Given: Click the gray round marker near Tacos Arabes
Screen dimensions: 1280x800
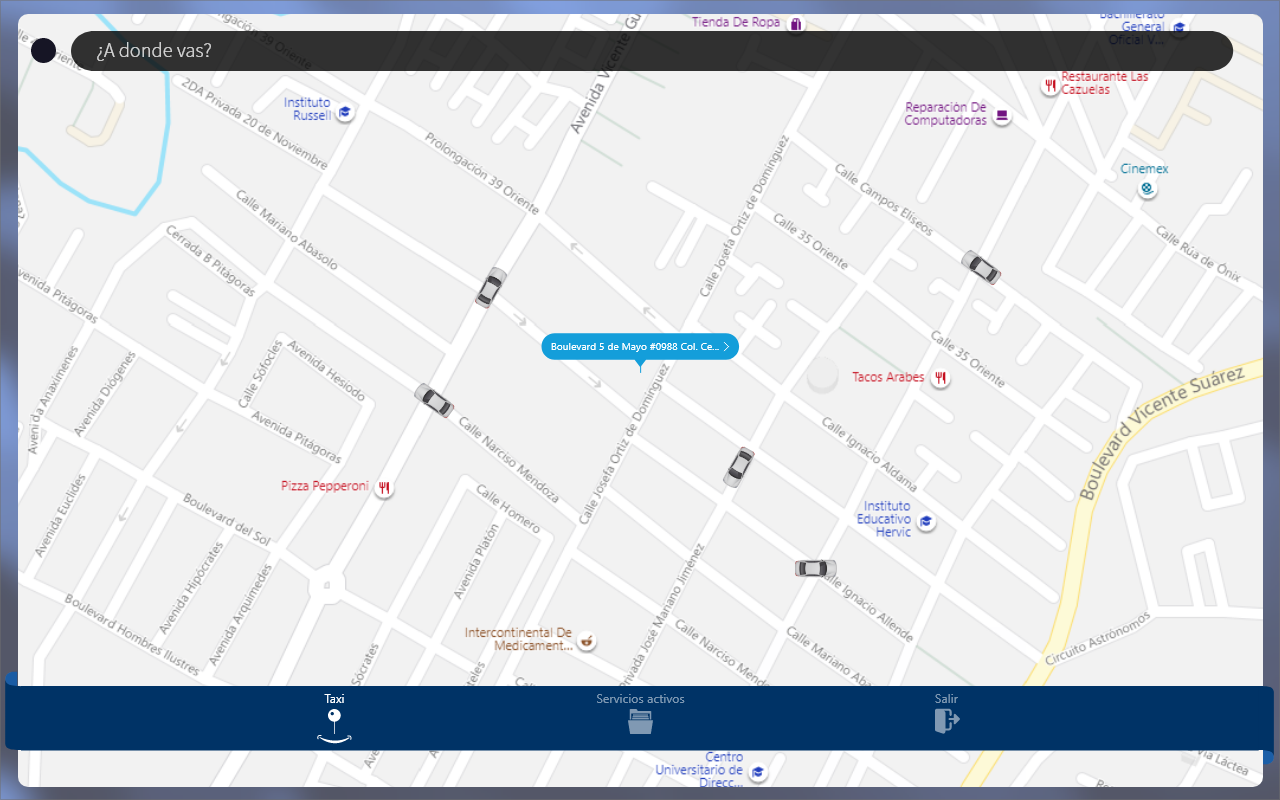Looking at the screenshot, I should coord(822,376).
